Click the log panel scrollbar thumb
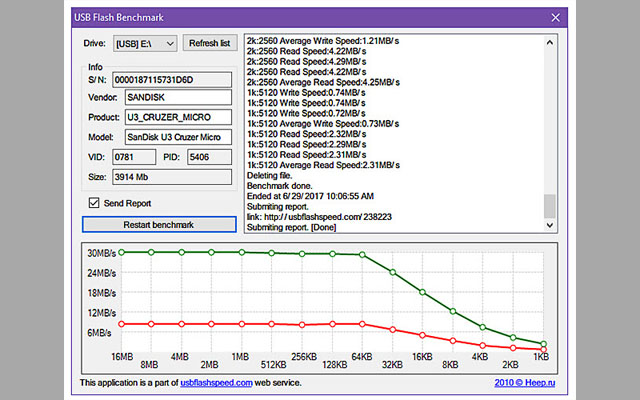The width and height of the screenshot is (640, 400). point(549,205)
